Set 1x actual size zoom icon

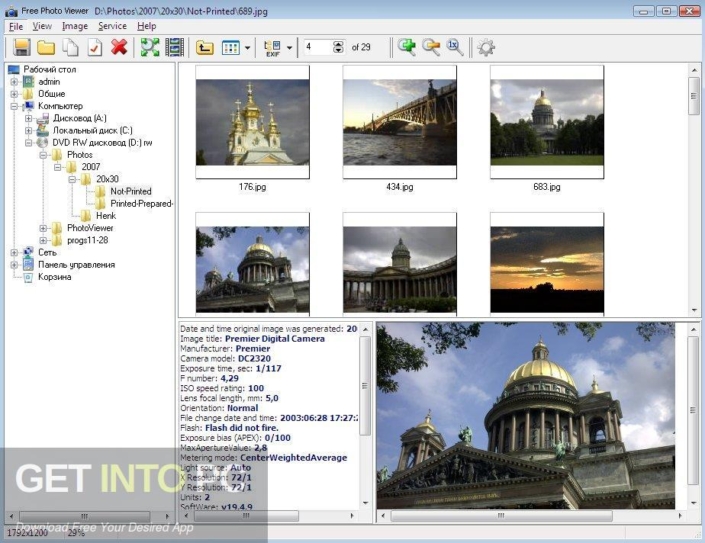coord(455,47)
